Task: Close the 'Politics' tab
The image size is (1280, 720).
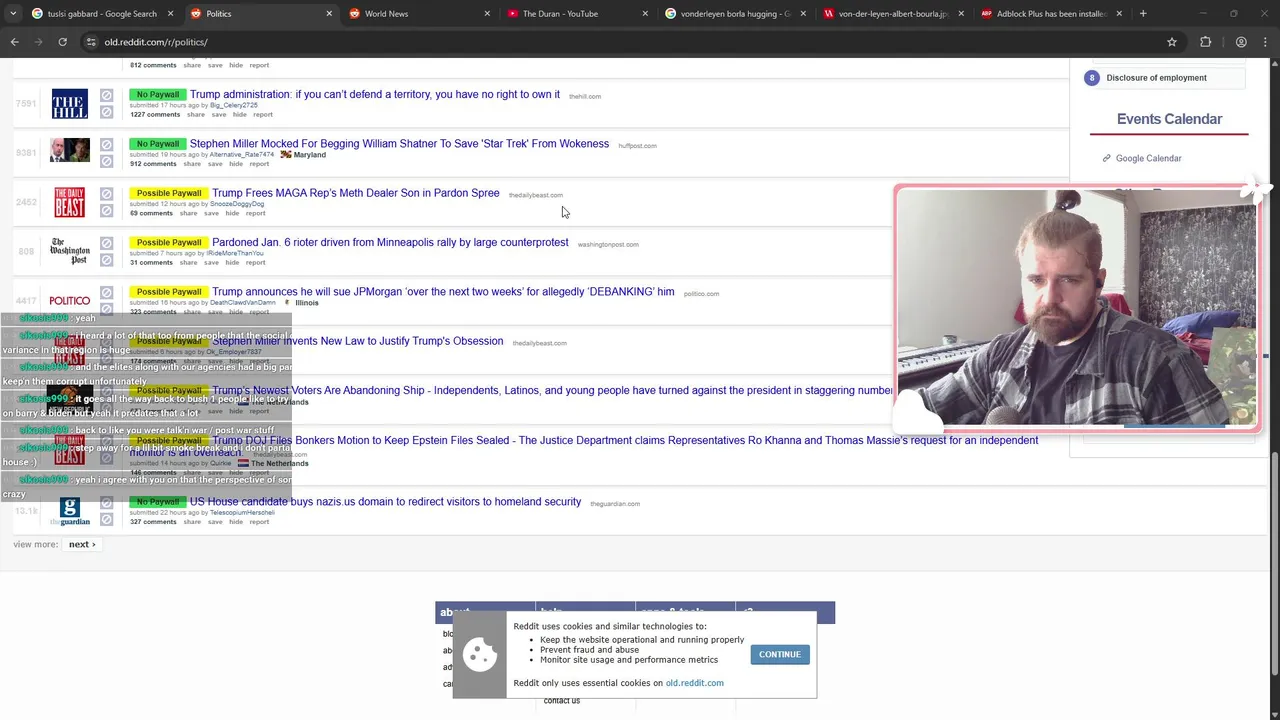Action: [329, 14]
